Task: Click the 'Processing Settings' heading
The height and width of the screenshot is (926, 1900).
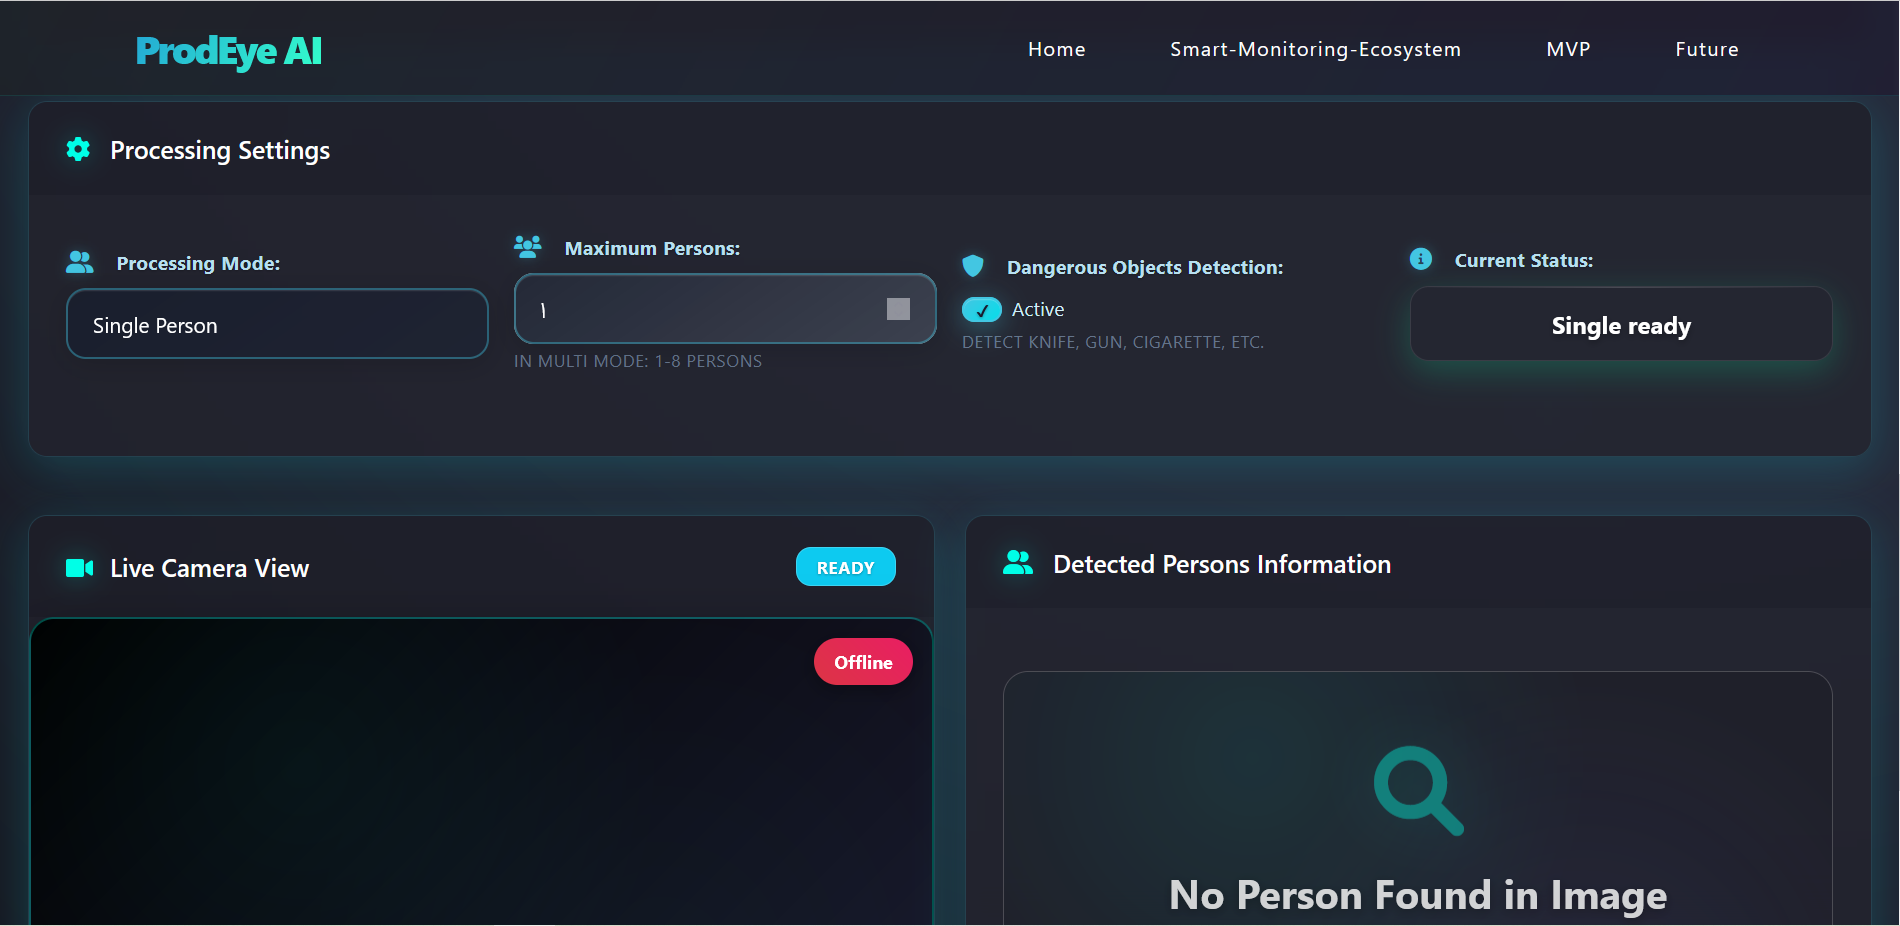Action: pos(220,150)
